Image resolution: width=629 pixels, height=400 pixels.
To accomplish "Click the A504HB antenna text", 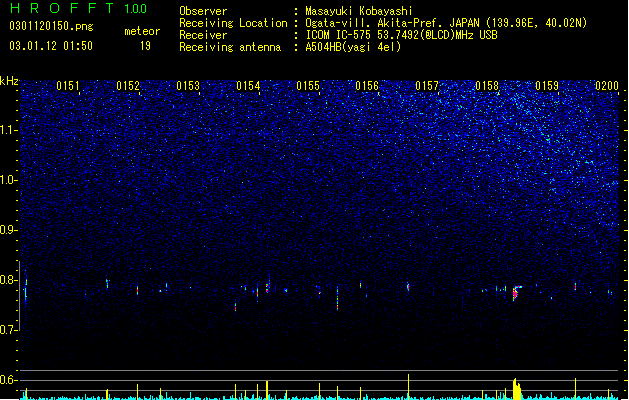I will click(x=353, y=47).
